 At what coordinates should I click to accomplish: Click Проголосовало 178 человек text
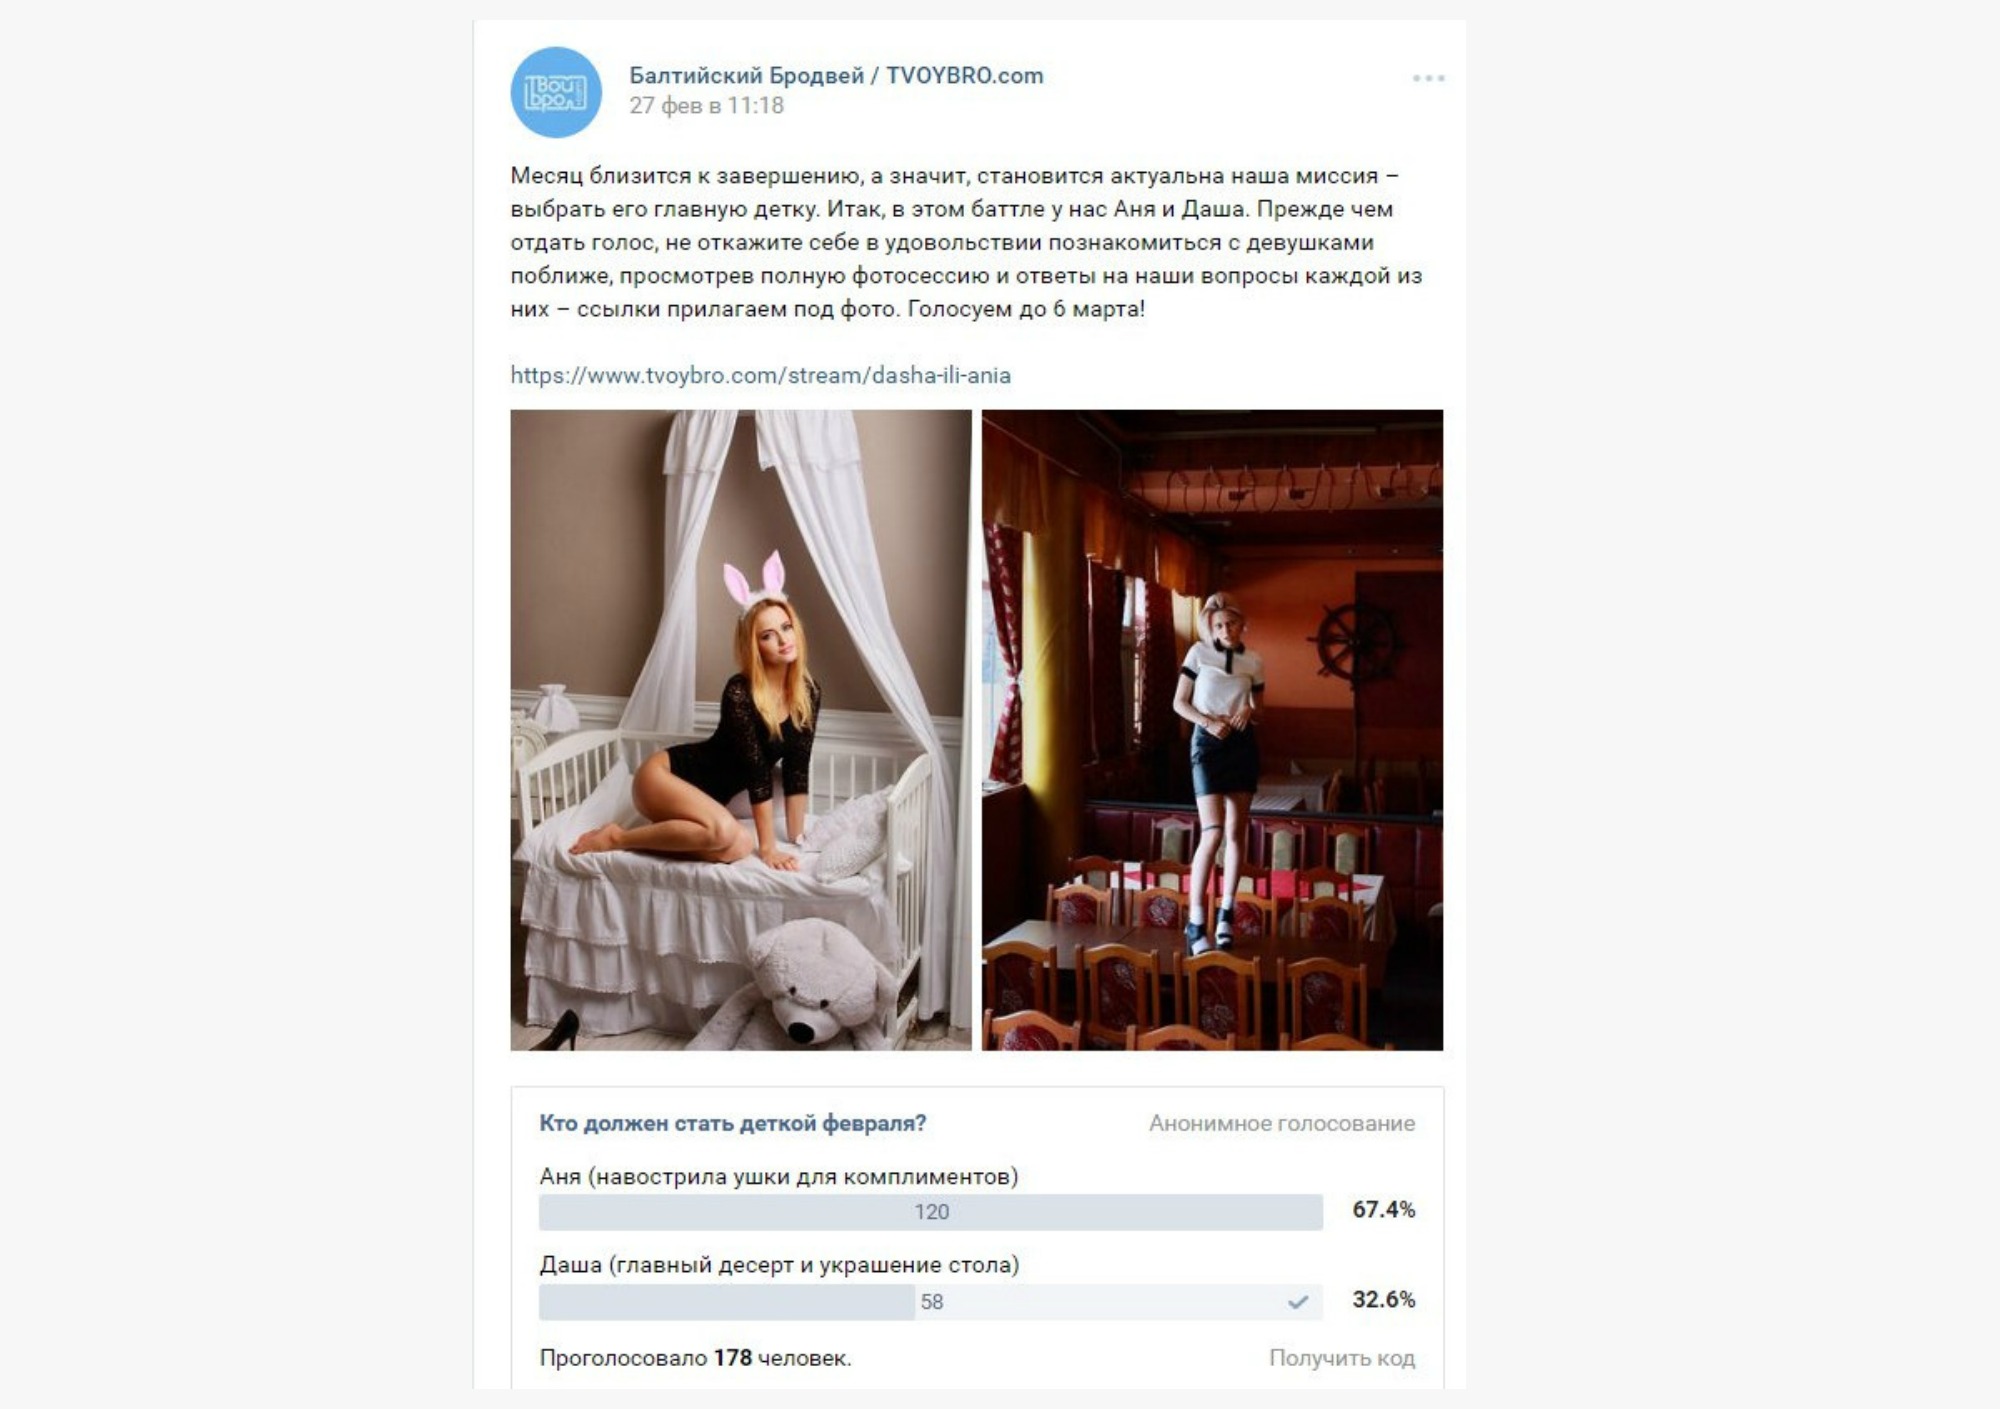[x=695, y=1358]
